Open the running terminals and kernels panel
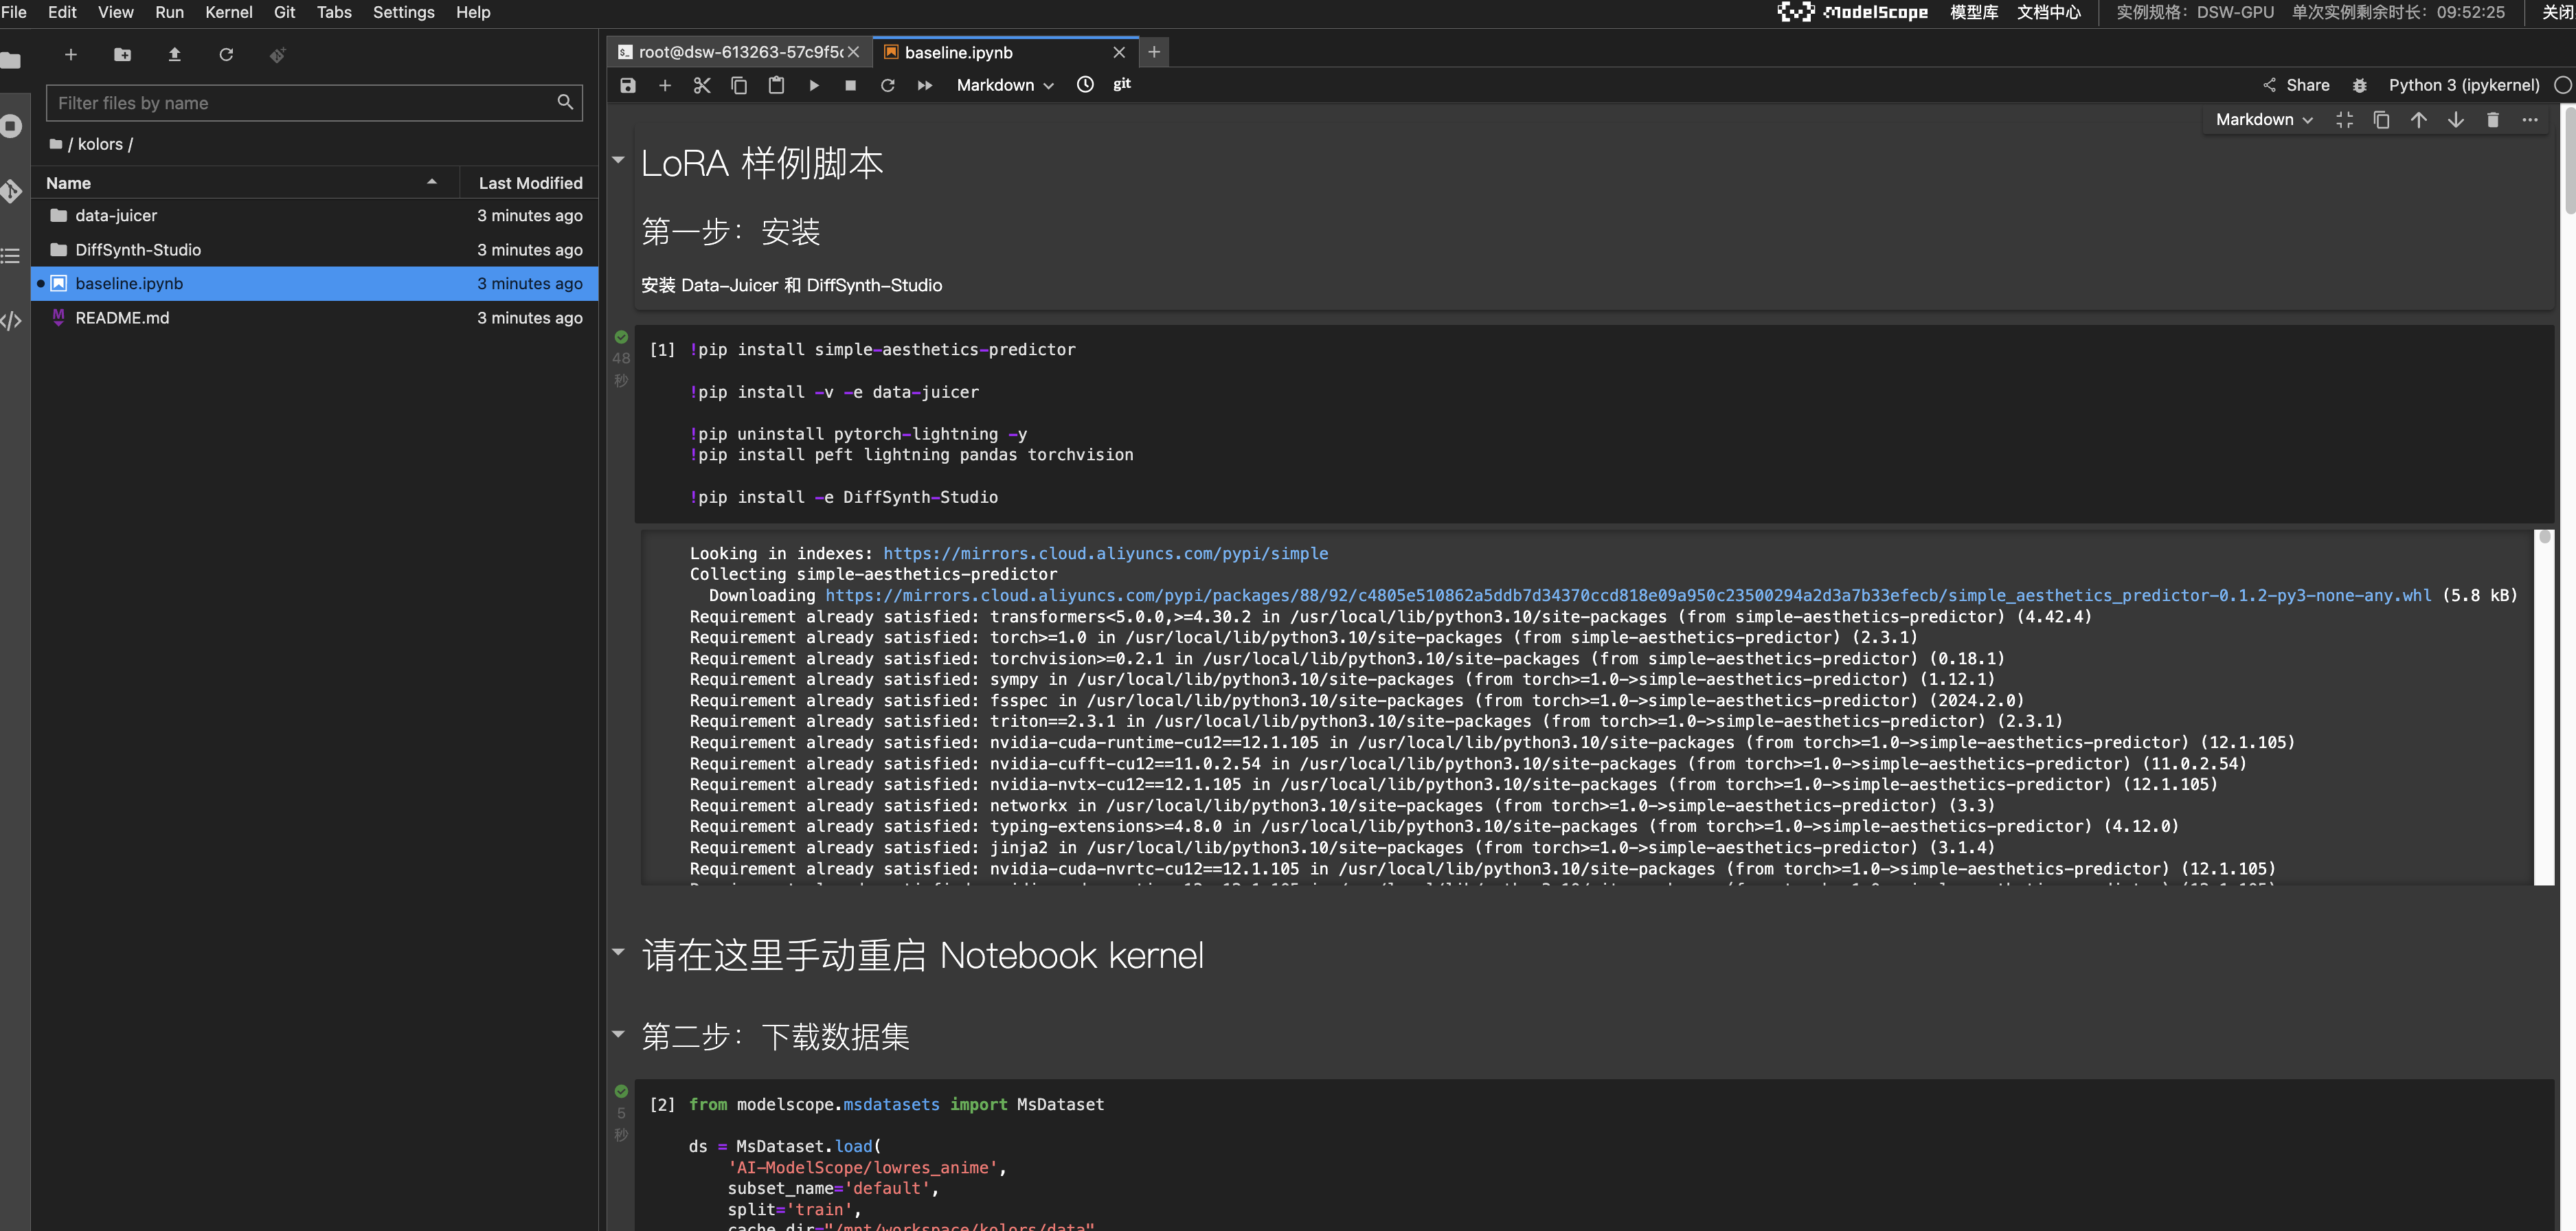This screenshot has width=2576, height=1231. click(x=11, y=126)
